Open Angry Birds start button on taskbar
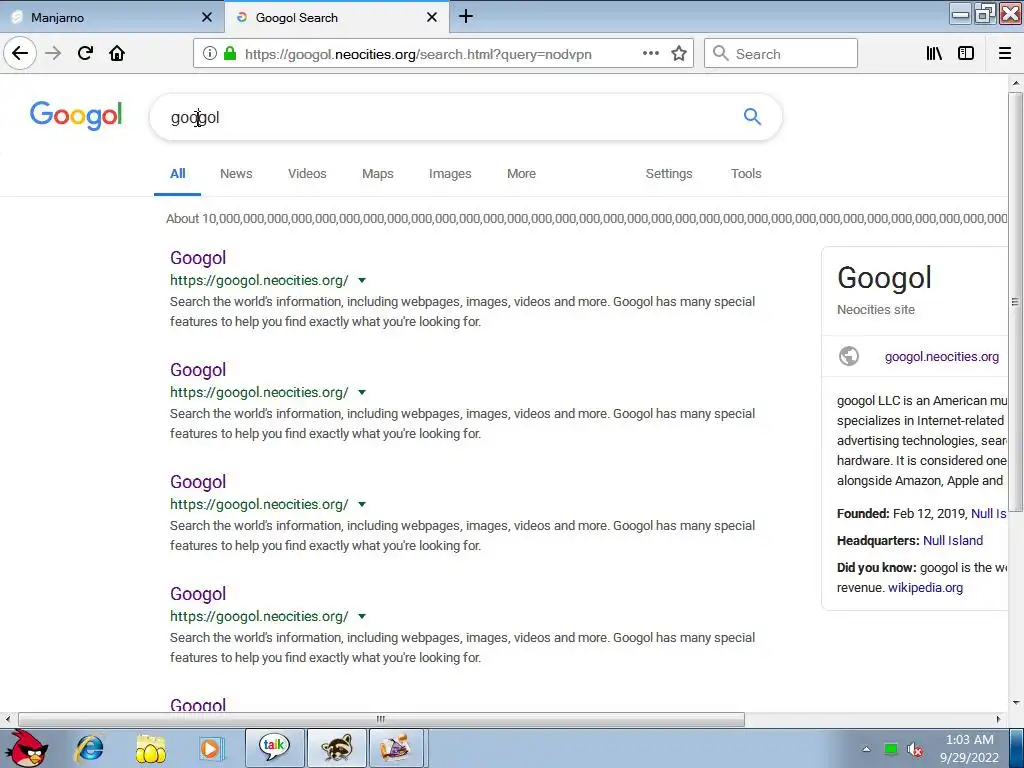The image size is (1024, 768). pyautogui.click(x=26, y=748)
